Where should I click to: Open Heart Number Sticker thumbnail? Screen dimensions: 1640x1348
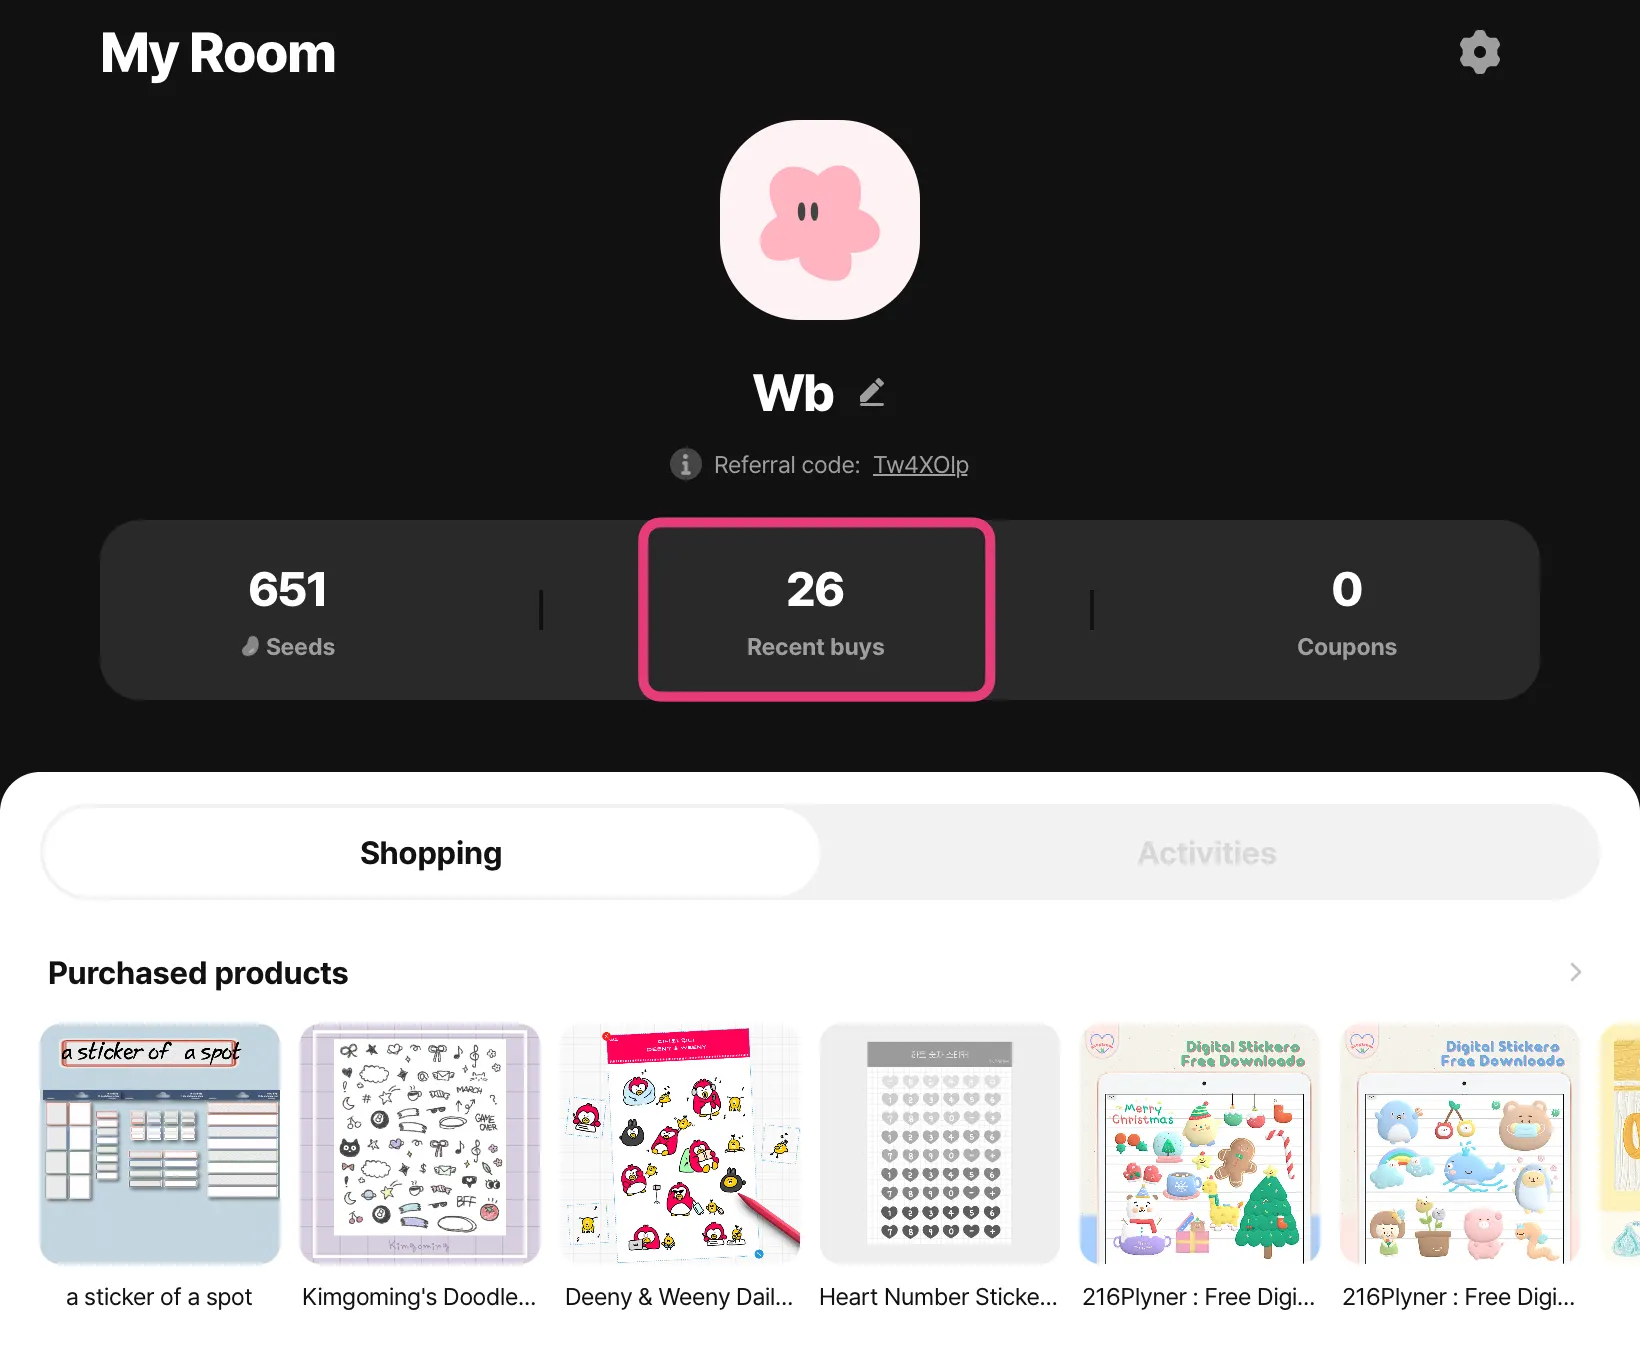click(940, 1144)
